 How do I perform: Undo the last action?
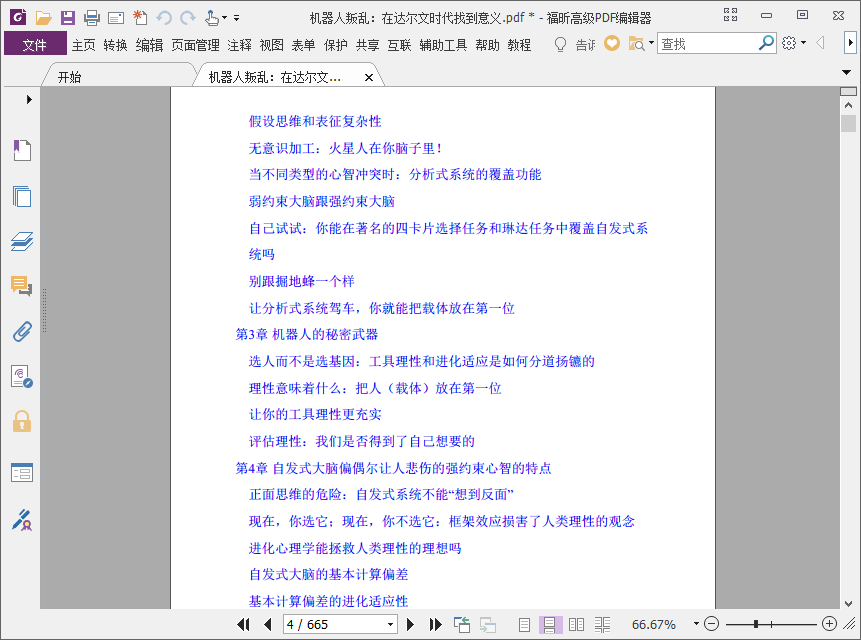[164, 18]
